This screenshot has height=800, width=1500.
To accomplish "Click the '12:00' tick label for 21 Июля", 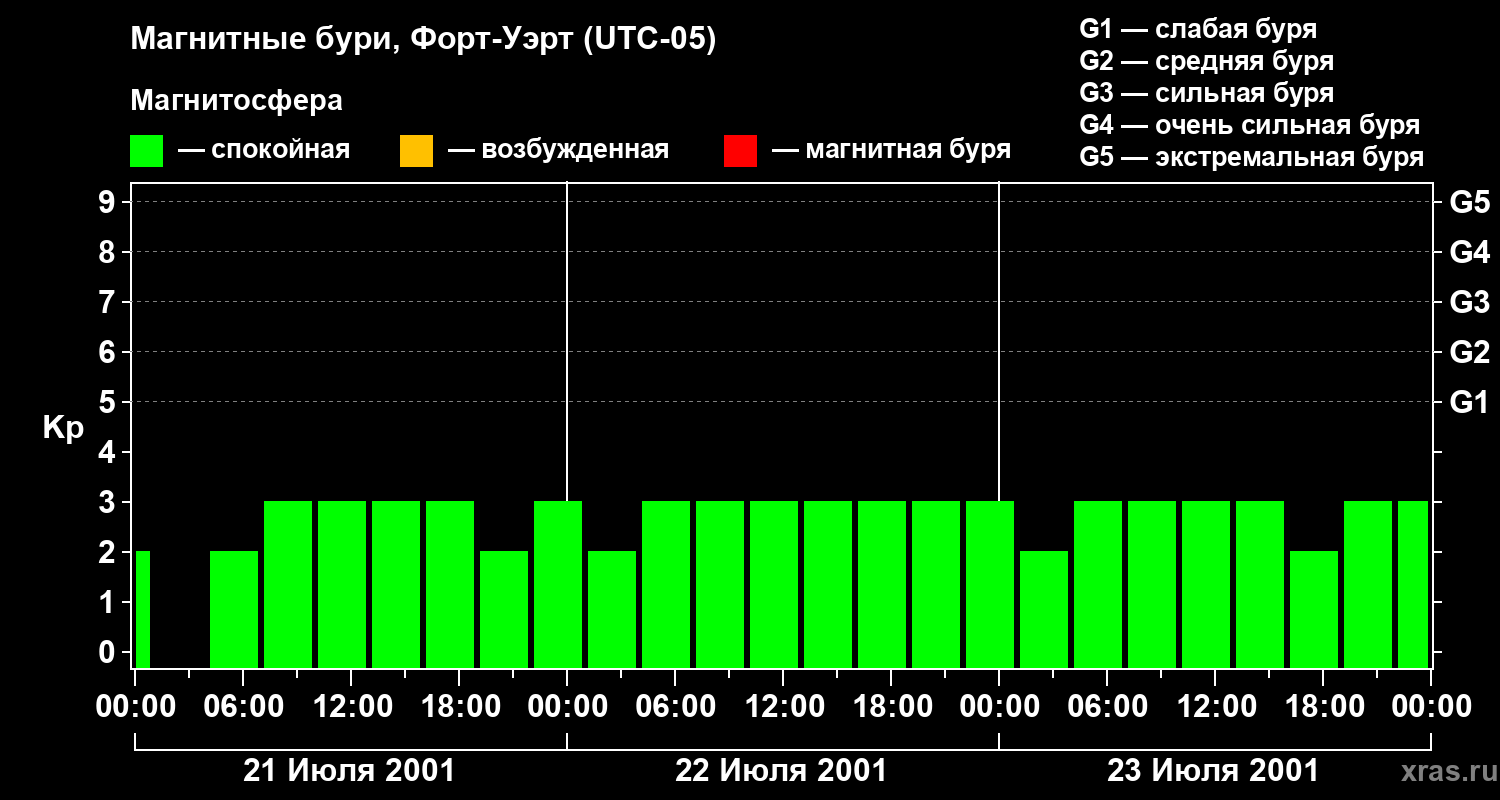I will (351, 706).
